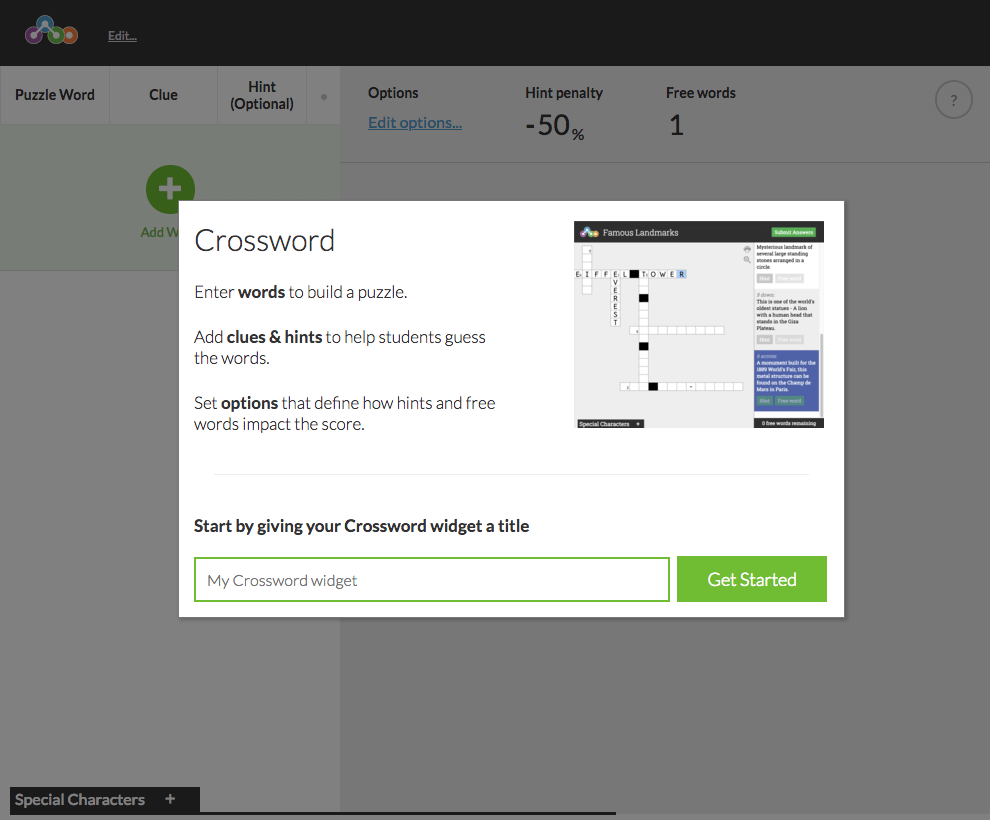Open help with the question mark icon
This screenshot has height=820, width=990.
(x=953, y=100)
